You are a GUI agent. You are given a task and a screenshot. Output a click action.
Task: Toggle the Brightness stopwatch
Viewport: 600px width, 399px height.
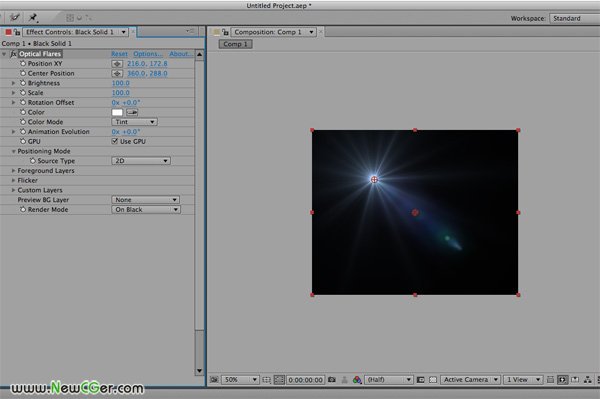pos(23,83)
